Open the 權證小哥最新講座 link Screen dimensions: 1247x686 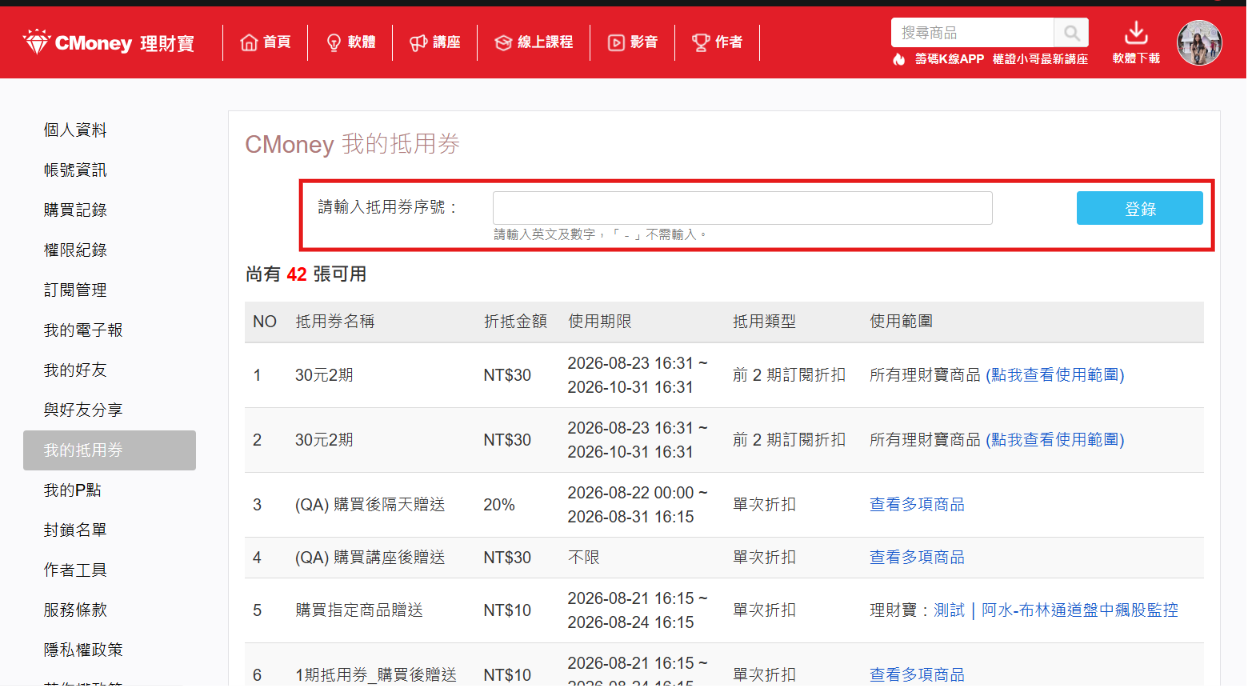pos(1040,59)
